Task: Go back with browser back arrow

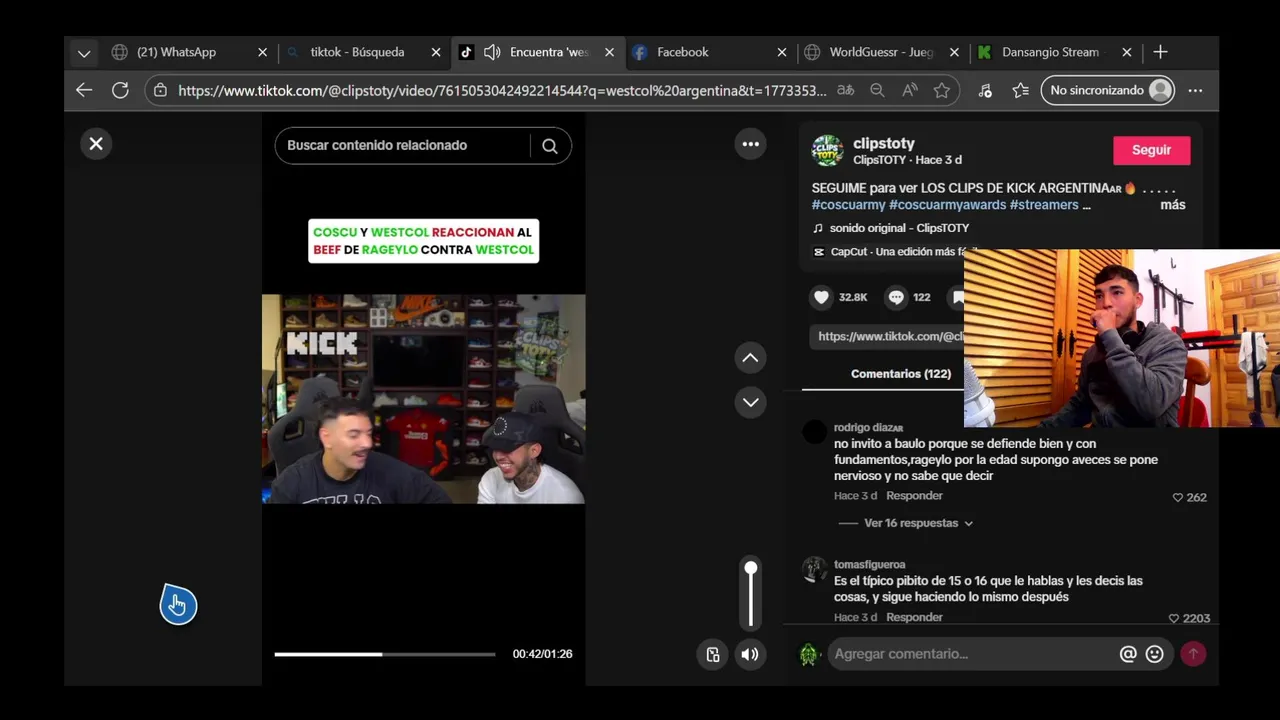Action: pos(84,90)
